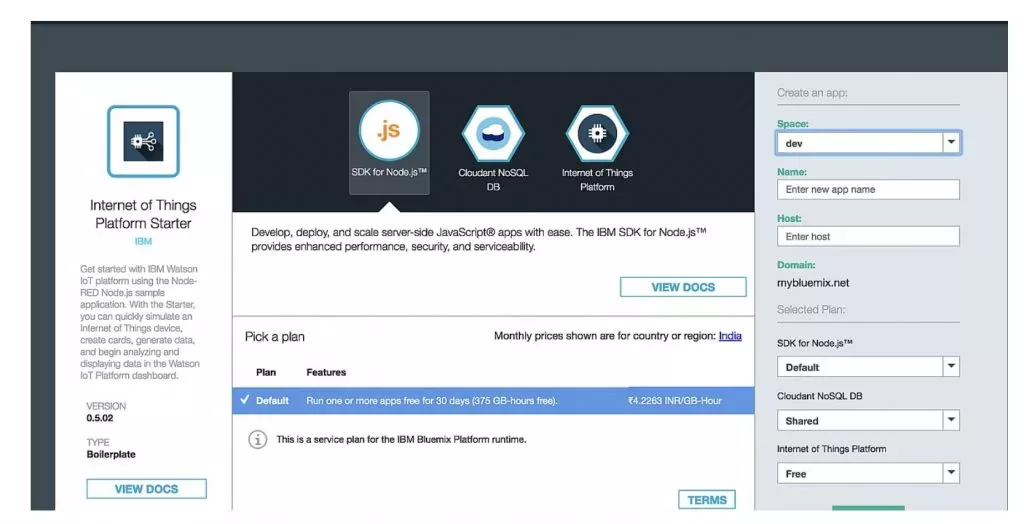Expand the SDK for Node.js plan dropdown
This screenshot has width=1024, height=524.
click(868, 367)
